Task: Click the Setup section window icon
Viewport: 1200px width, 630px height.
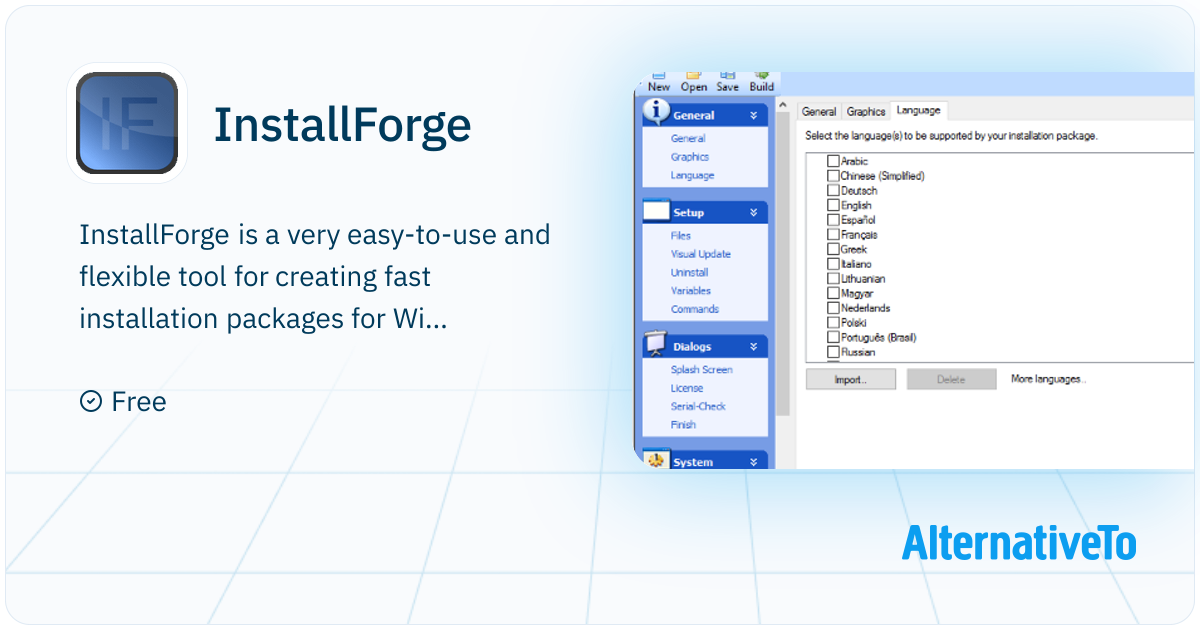Action: coord(655,211)
